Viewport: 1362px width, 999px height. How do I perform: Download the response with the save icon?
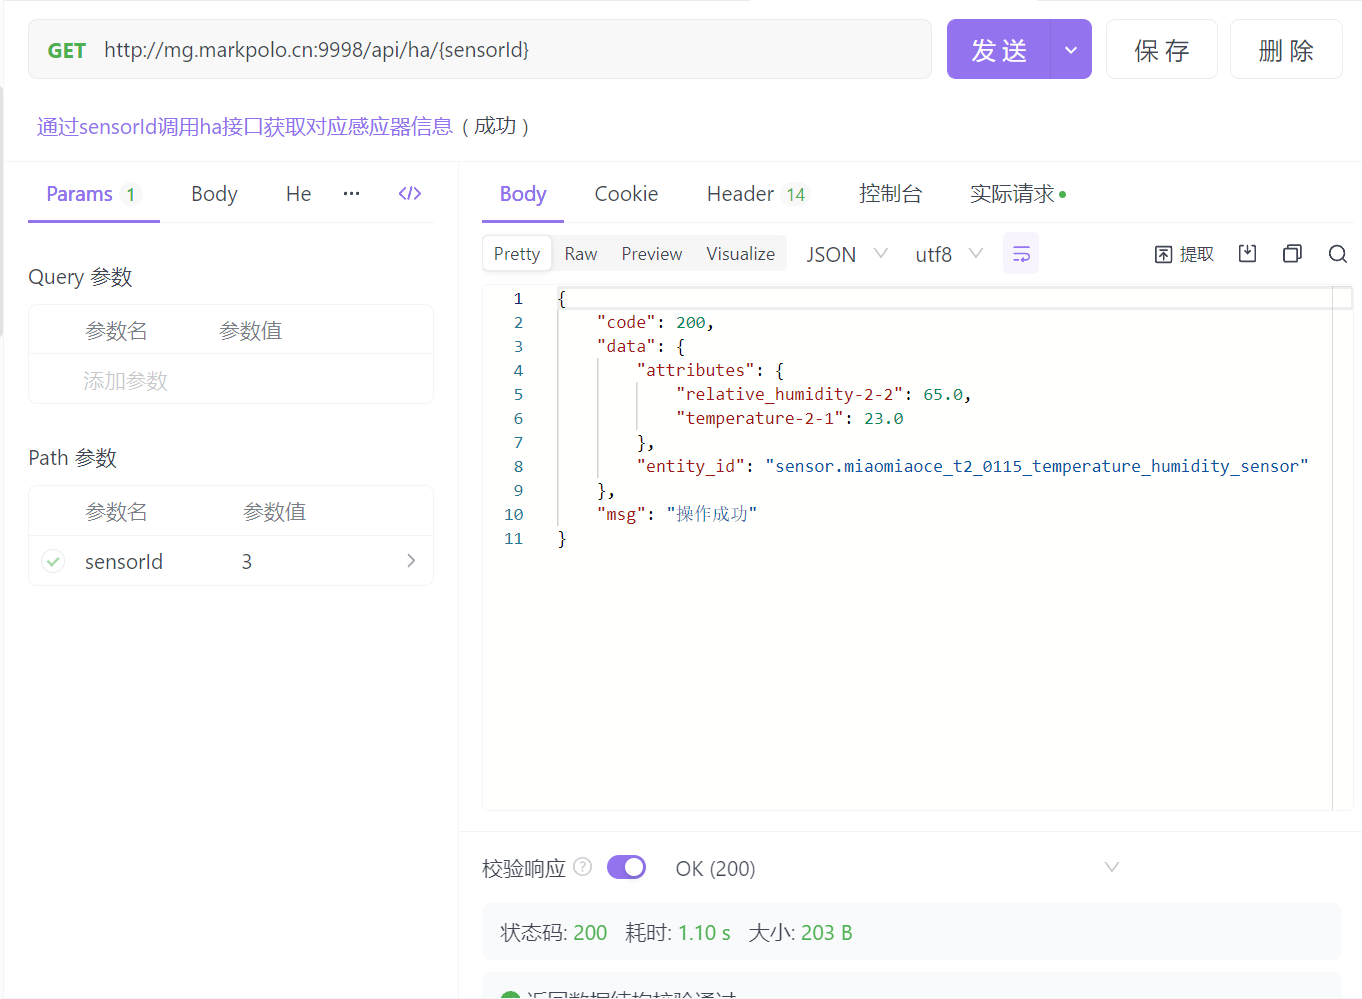1247,254
